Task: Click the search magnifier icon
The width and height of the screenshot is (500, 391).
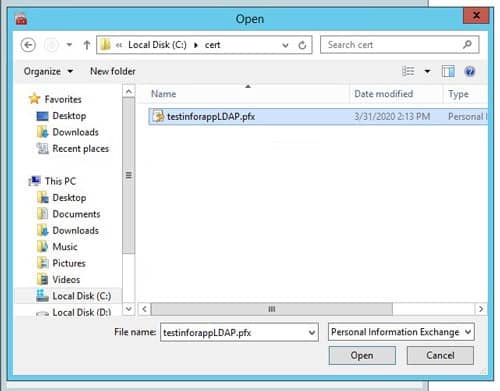Action: [468, 44]
